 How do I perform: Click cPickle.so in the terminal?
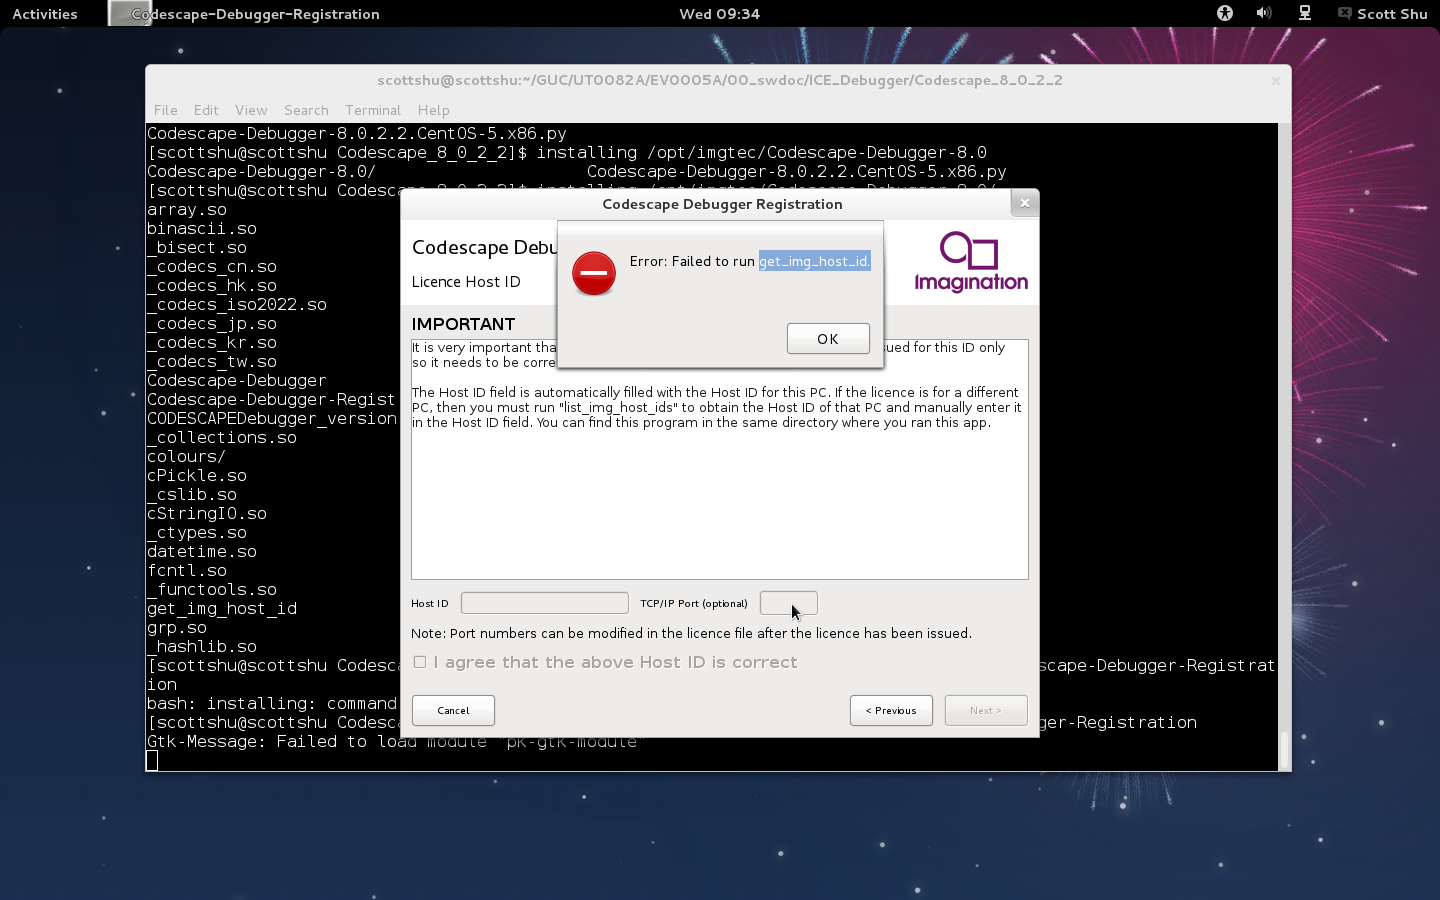(x=197, y=476)
